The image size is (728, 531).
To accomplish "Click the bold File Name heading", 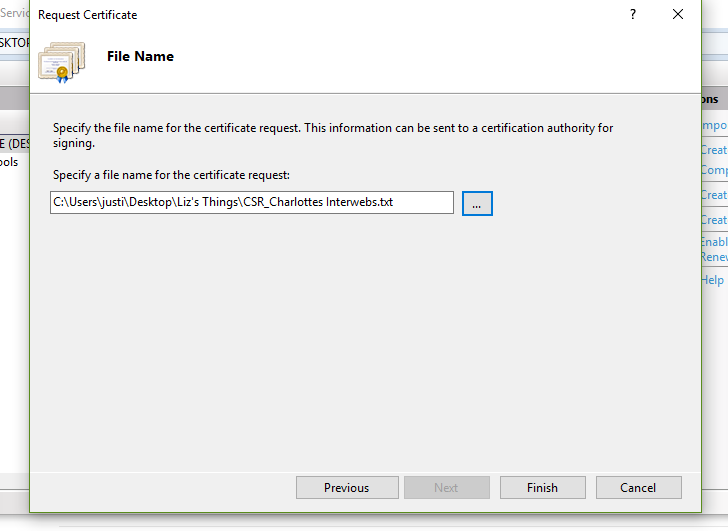I will [x=140, y=57].
